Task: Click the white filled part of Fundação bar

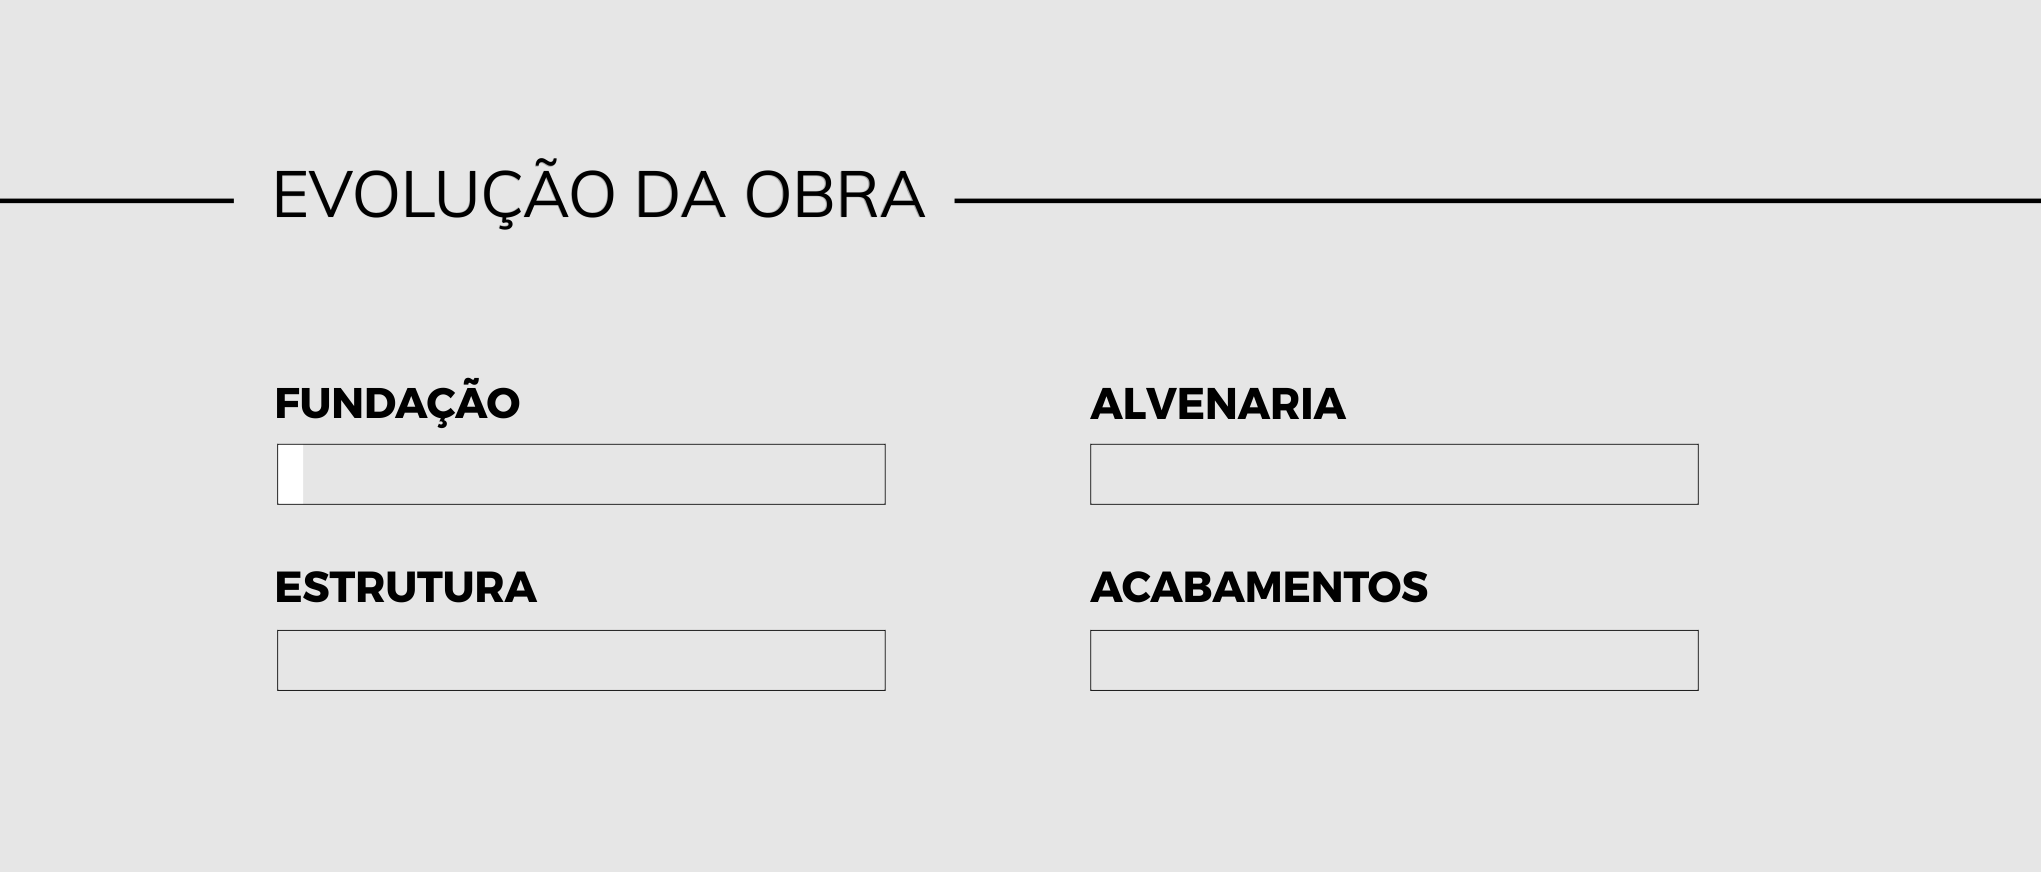Action: pos(291,474)
